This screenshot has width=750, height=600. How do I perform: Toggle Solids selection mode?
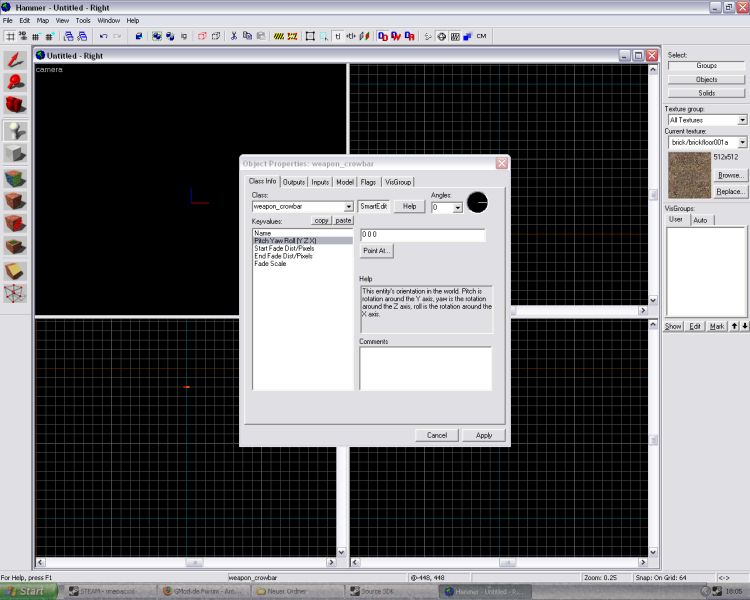[x=706, y=93]
